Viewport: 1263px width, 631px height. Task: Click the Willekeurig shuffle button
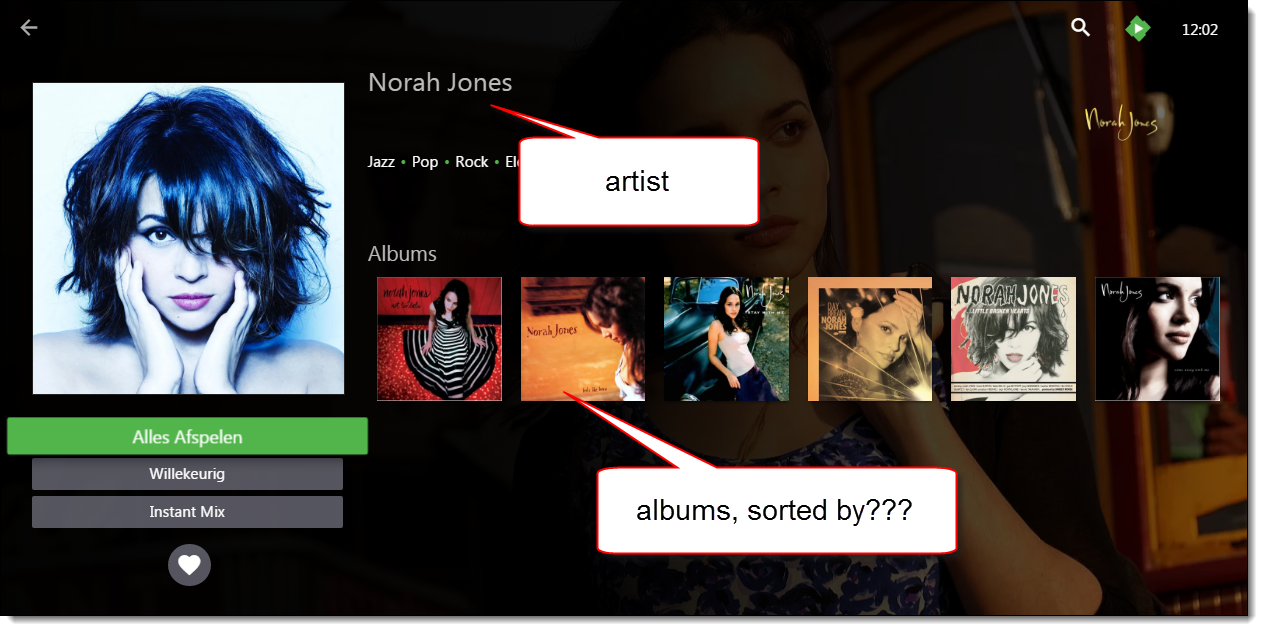click(187, 474)
